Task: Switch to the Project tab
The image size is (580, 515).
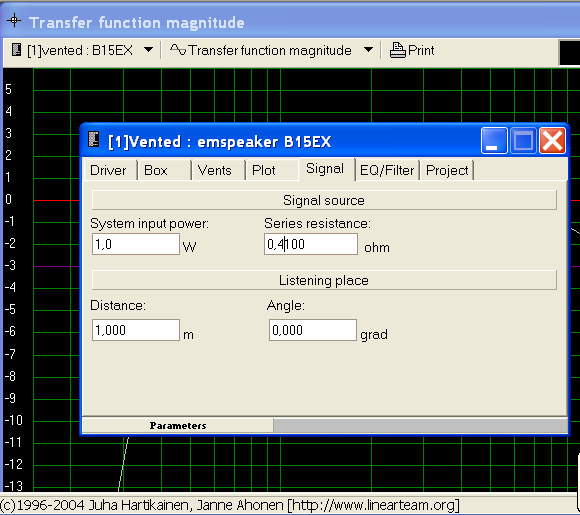Action: pyautogui.click(x=447, y=171)
